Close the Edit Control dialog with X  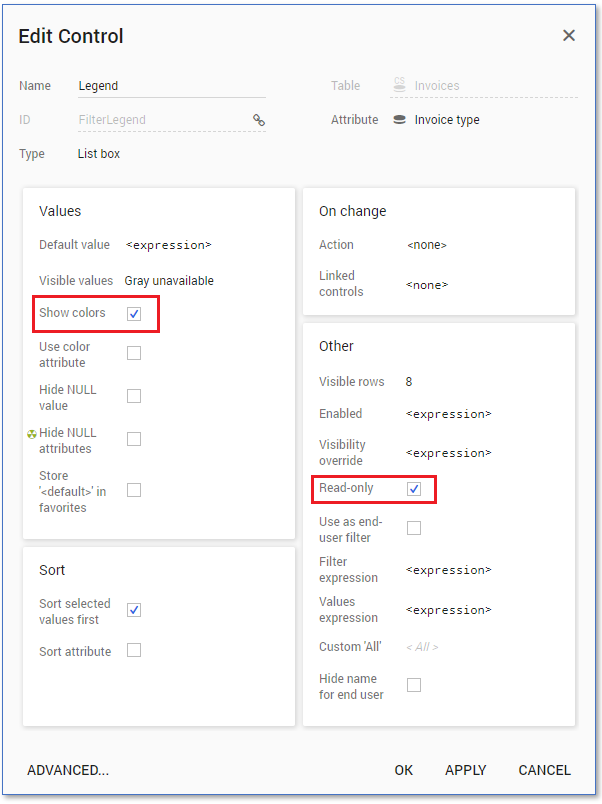coord(568,36)
